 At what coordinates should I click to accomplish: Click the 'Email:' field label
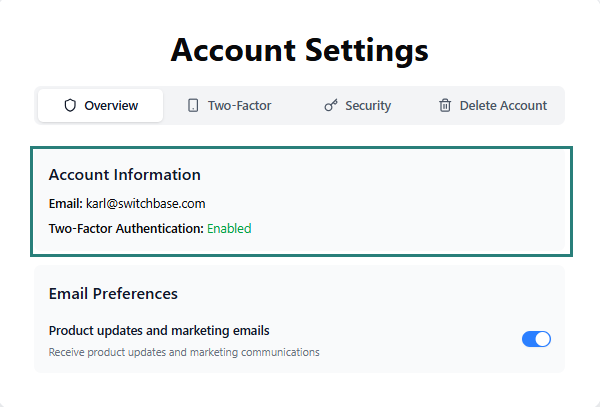(65, 203)
